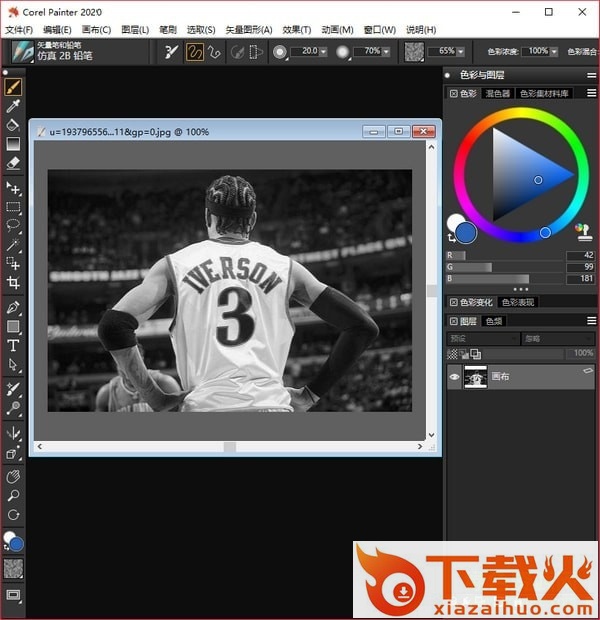
Task: Select the Crop tool
Action: [13, 283]
